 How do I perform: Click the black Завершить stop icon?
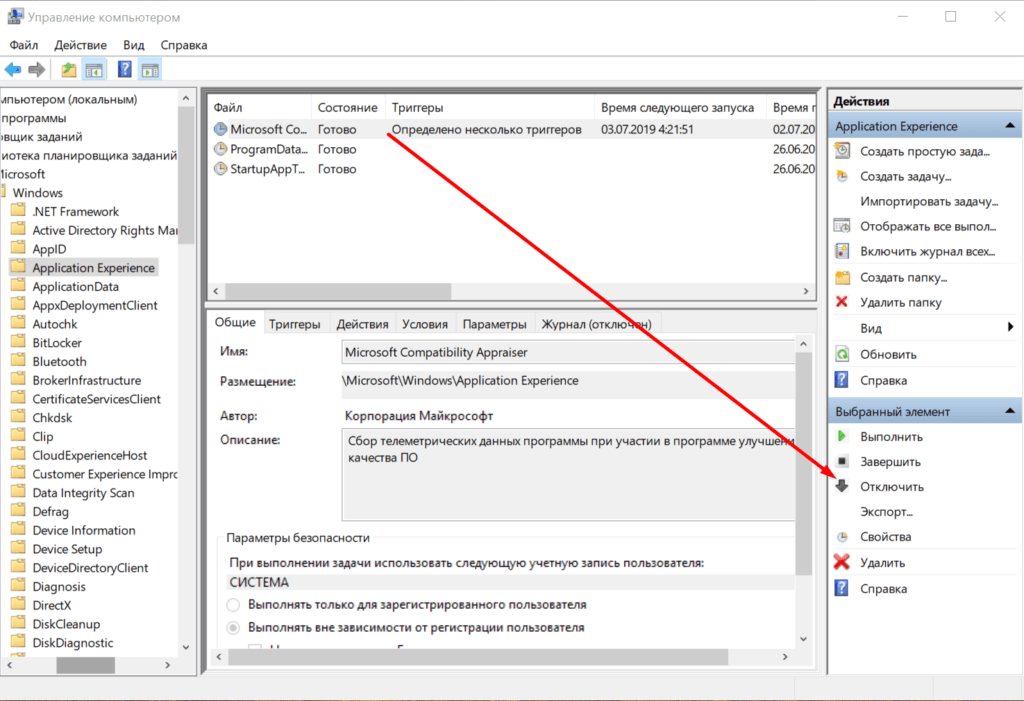coord(842,461)
